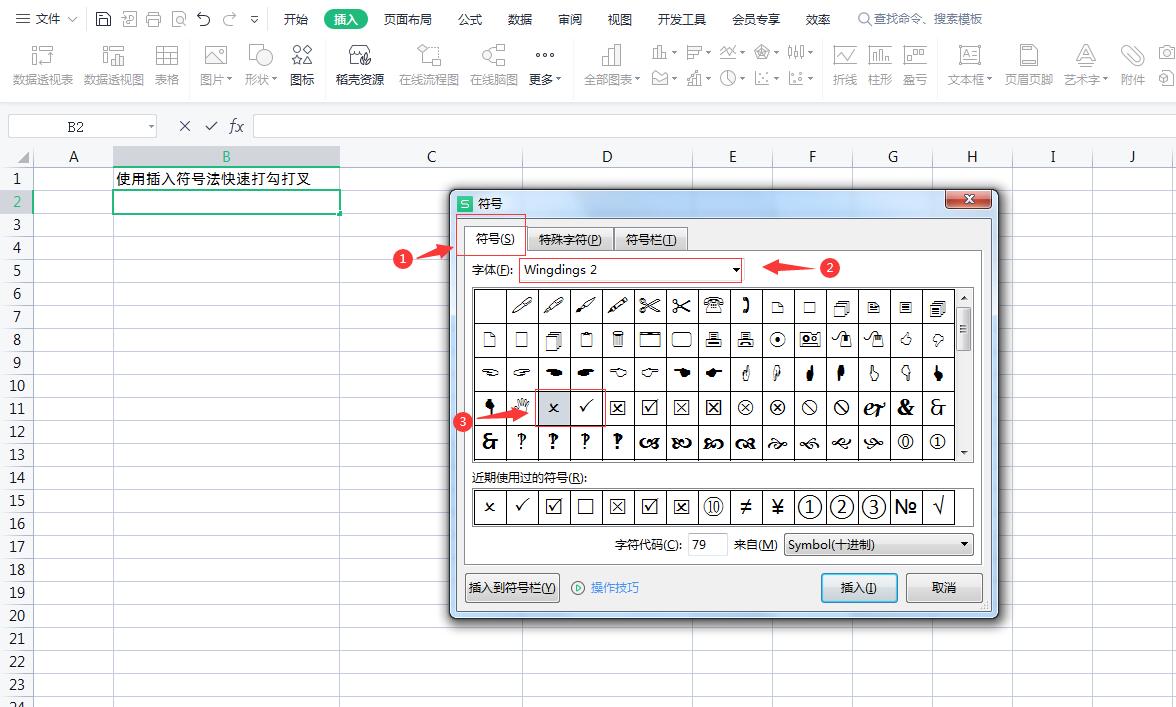Viewport: 1176px width, 707px height.
Task: Click the symbol grid scroll up arrow
Action: point(964,298)
